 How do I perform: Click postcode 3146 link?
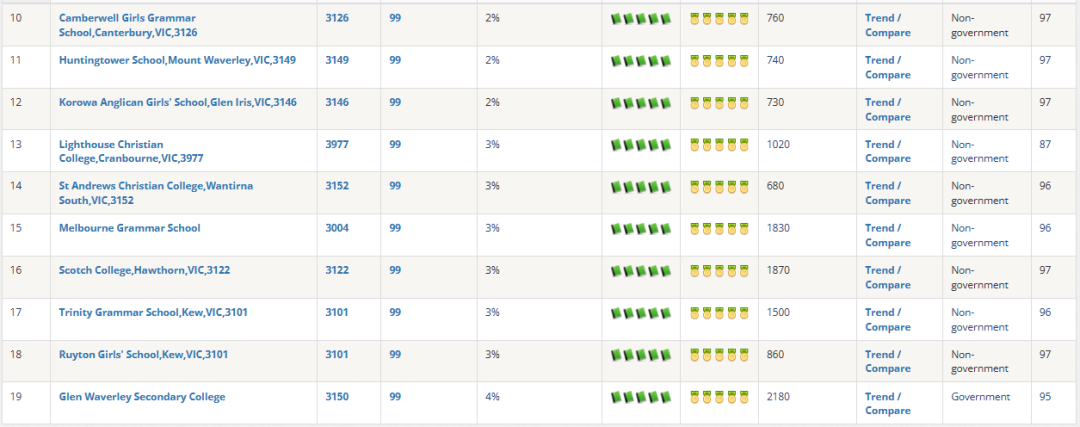point(337,102)
